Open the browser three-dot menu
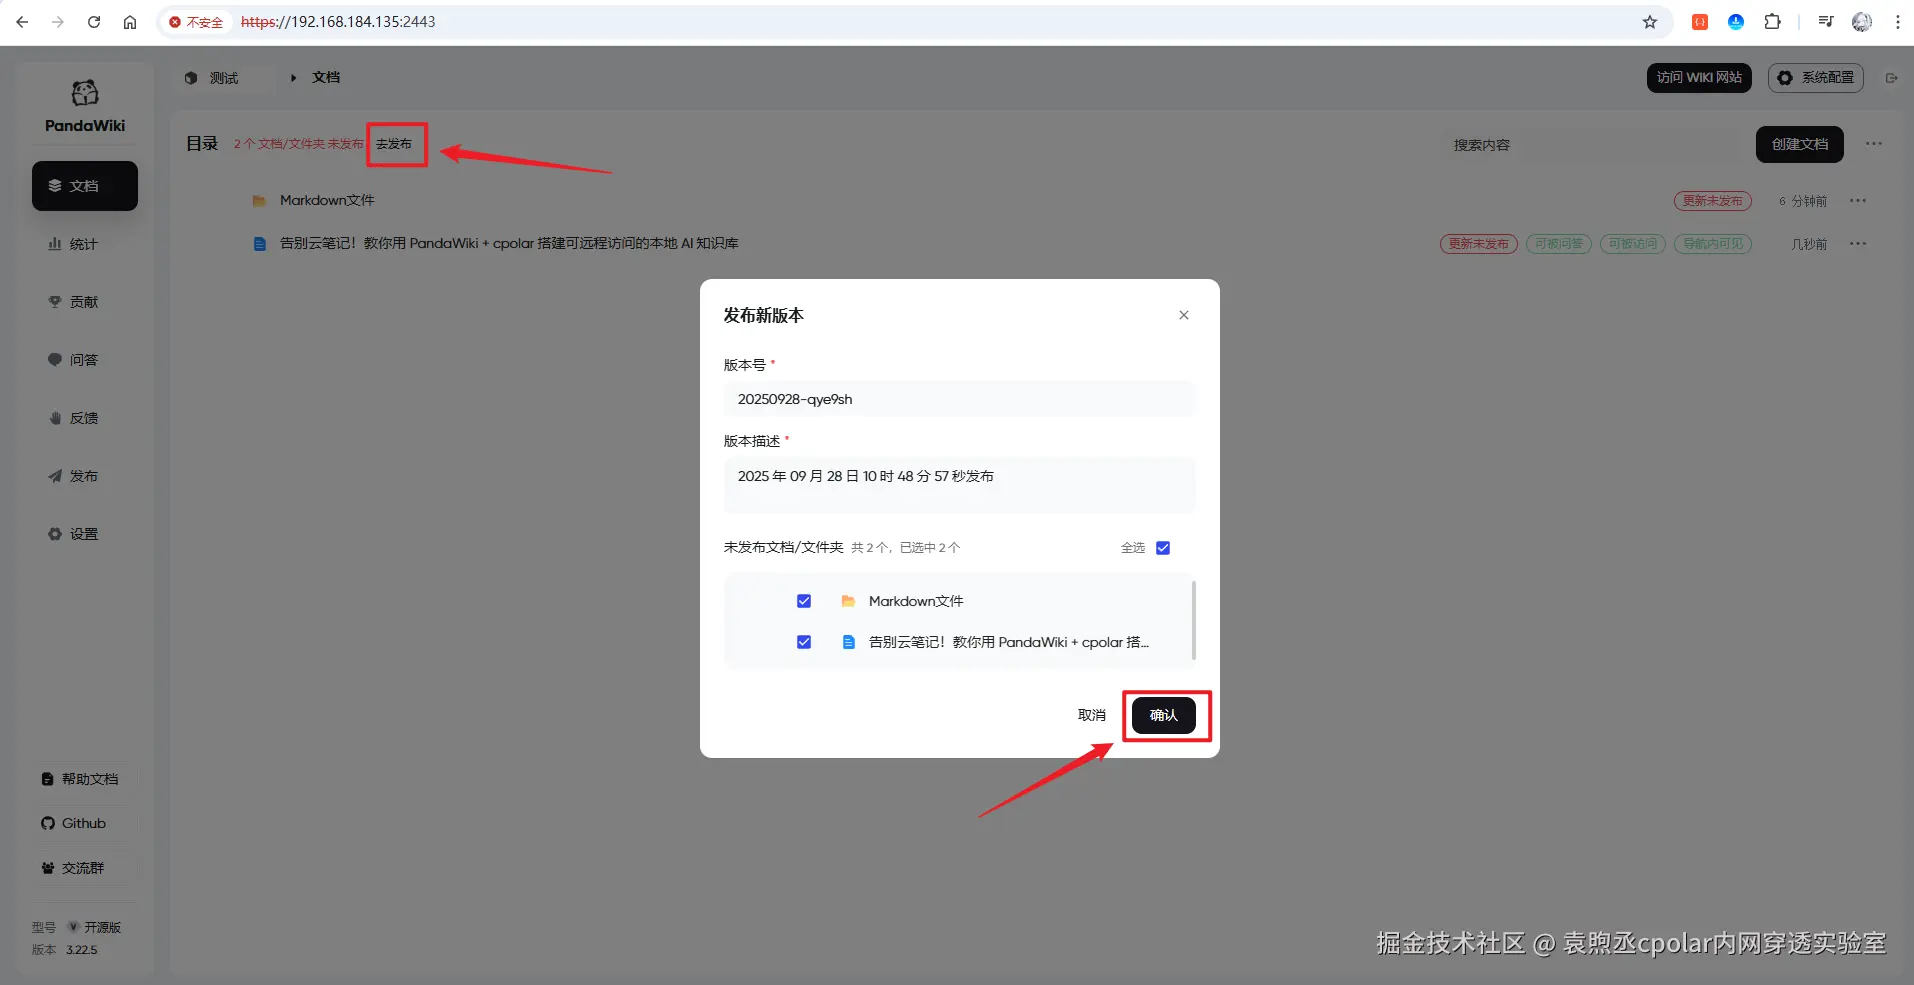The height and width of the screenshot is (985, 1914). point(1897,22)
